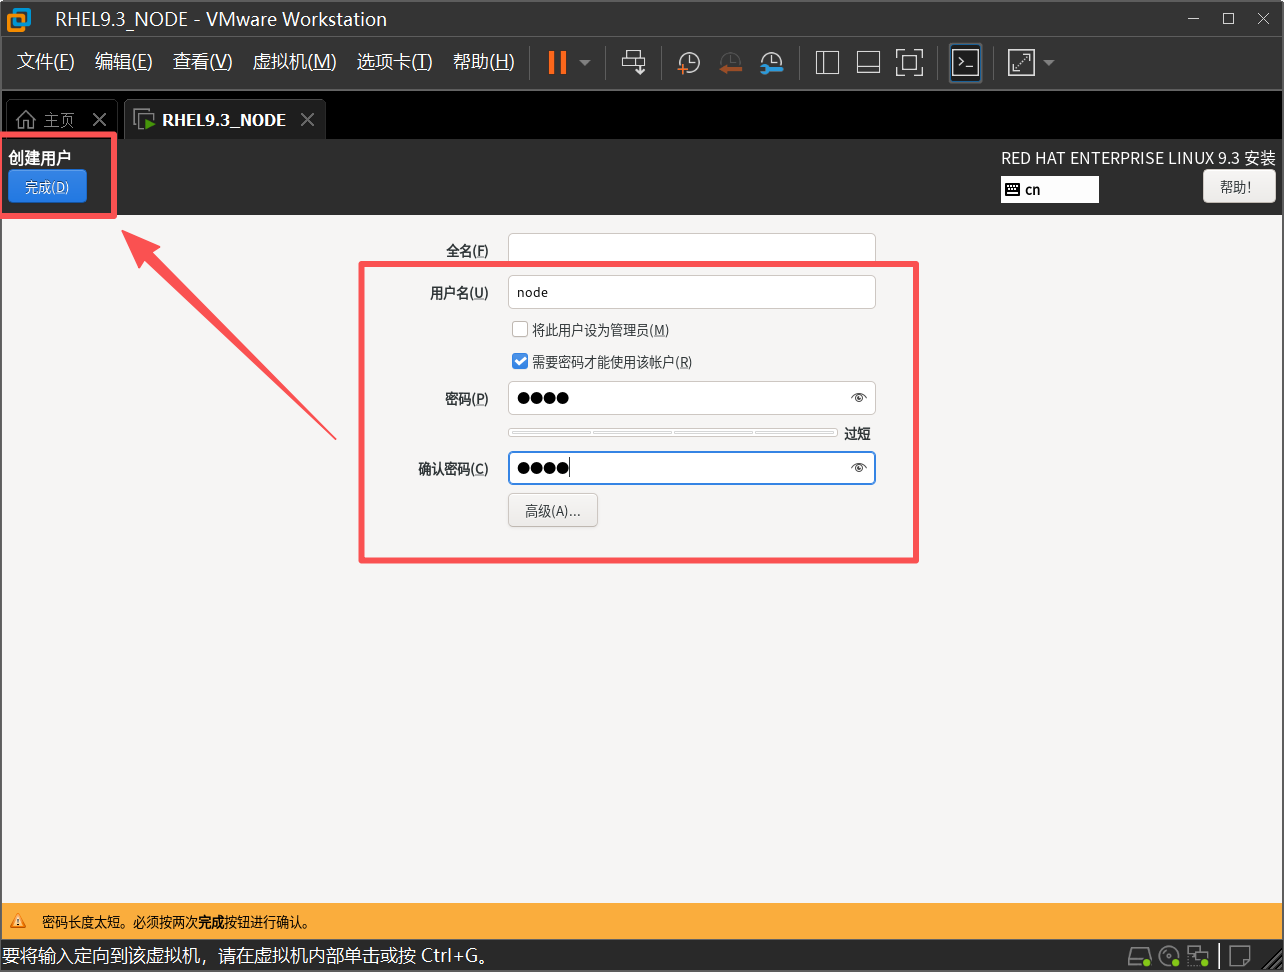Click the console view terminal icon
Screen dimensions: 1284x972
[965, 63]
